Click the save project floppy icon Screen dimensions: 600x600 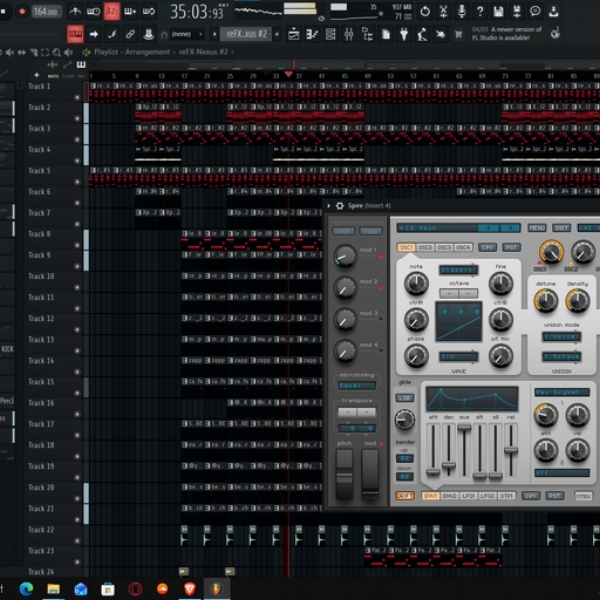point(498,11)
